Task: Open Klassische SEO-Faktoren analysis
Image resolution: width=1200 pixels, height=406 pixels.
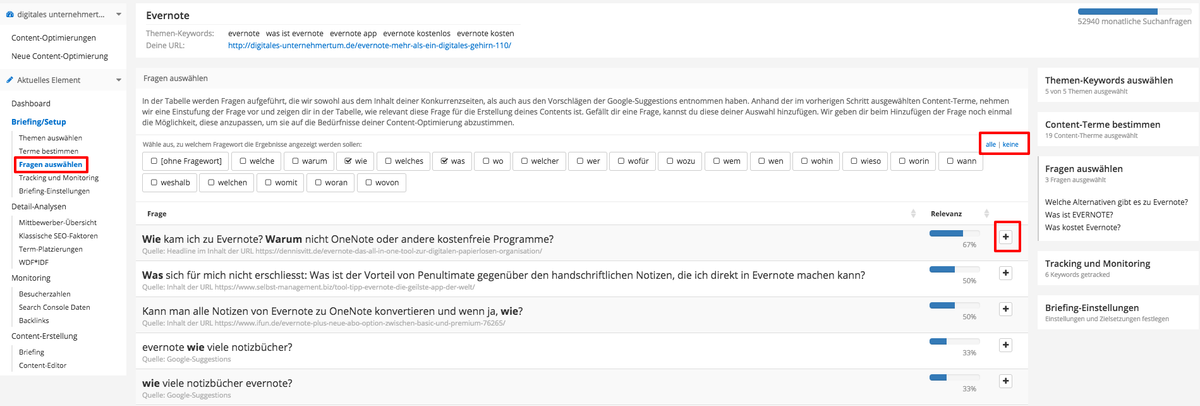Action: coord(59,235)
